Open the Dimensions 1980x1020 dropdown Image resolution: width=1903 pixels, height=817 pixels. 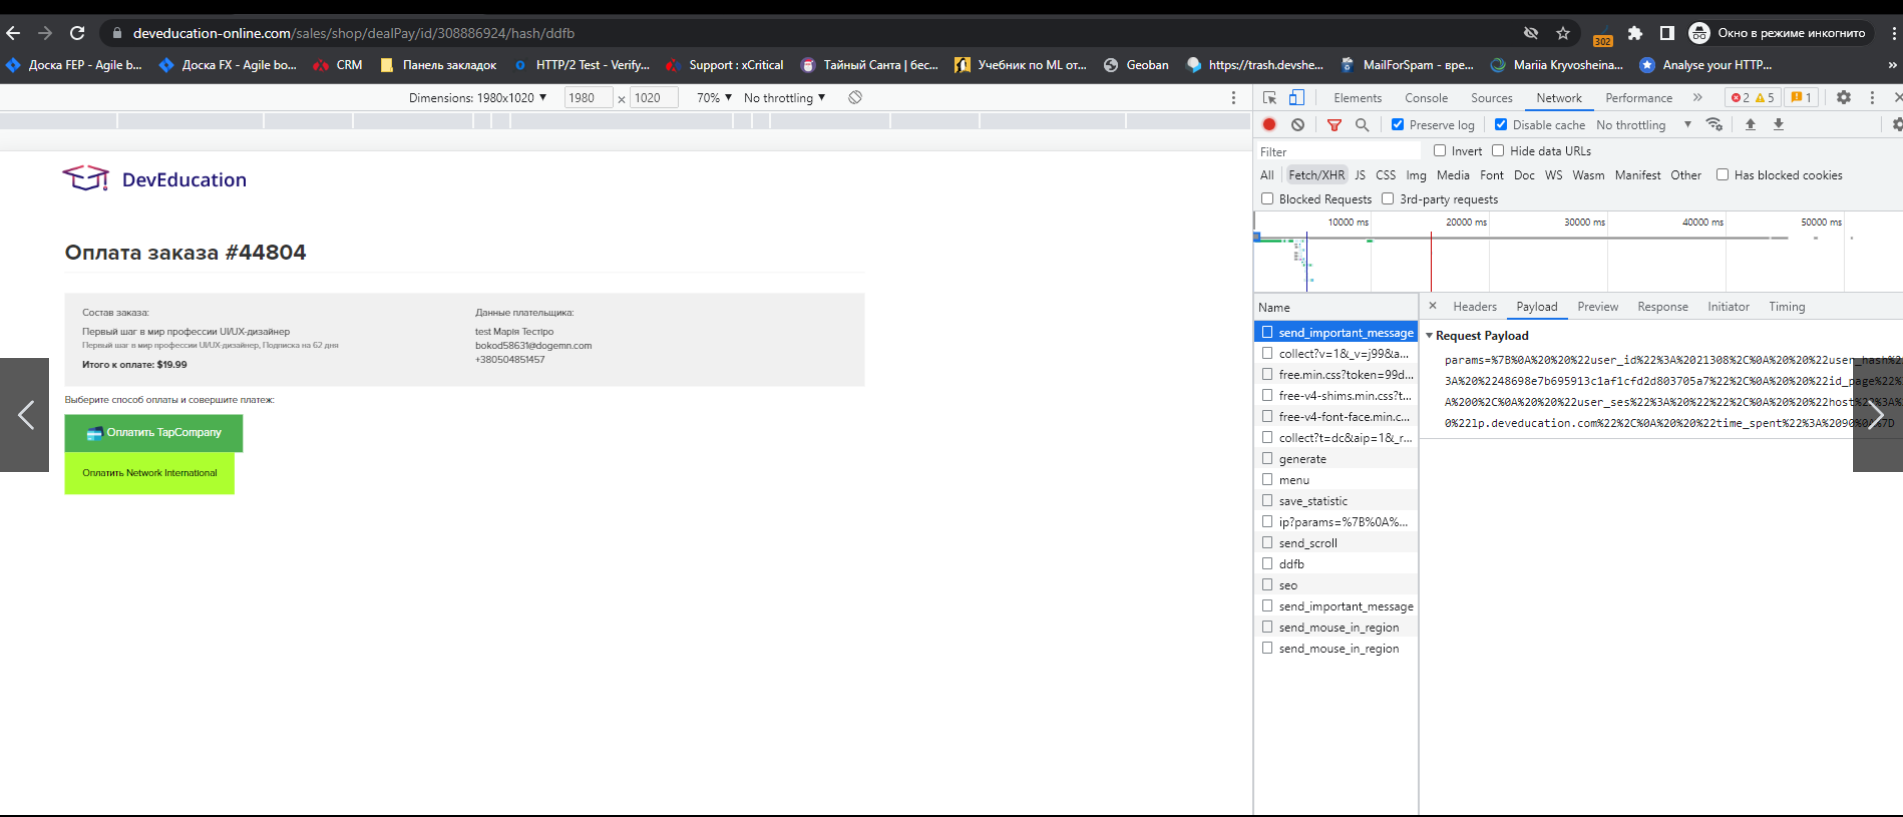coord(478,98)
